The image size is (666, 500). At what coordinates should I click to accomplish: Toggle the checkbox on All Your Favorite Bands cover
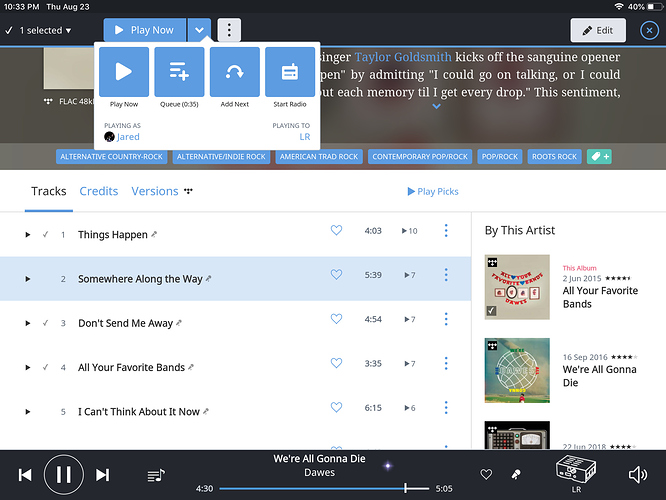[491, 311]
